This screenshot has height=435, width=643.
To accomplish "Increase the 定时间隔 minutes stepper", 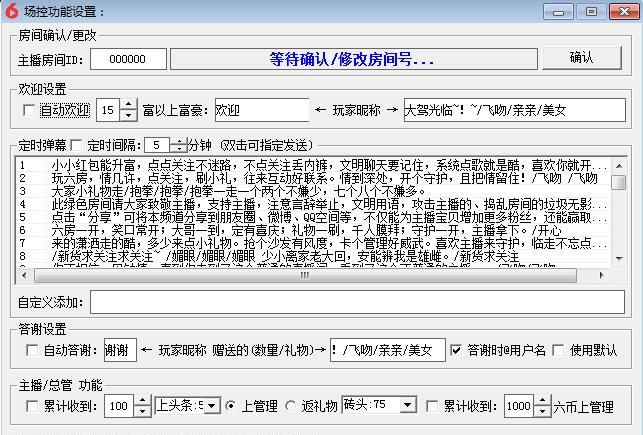I will pyautogui.click(x=178, y=141).
